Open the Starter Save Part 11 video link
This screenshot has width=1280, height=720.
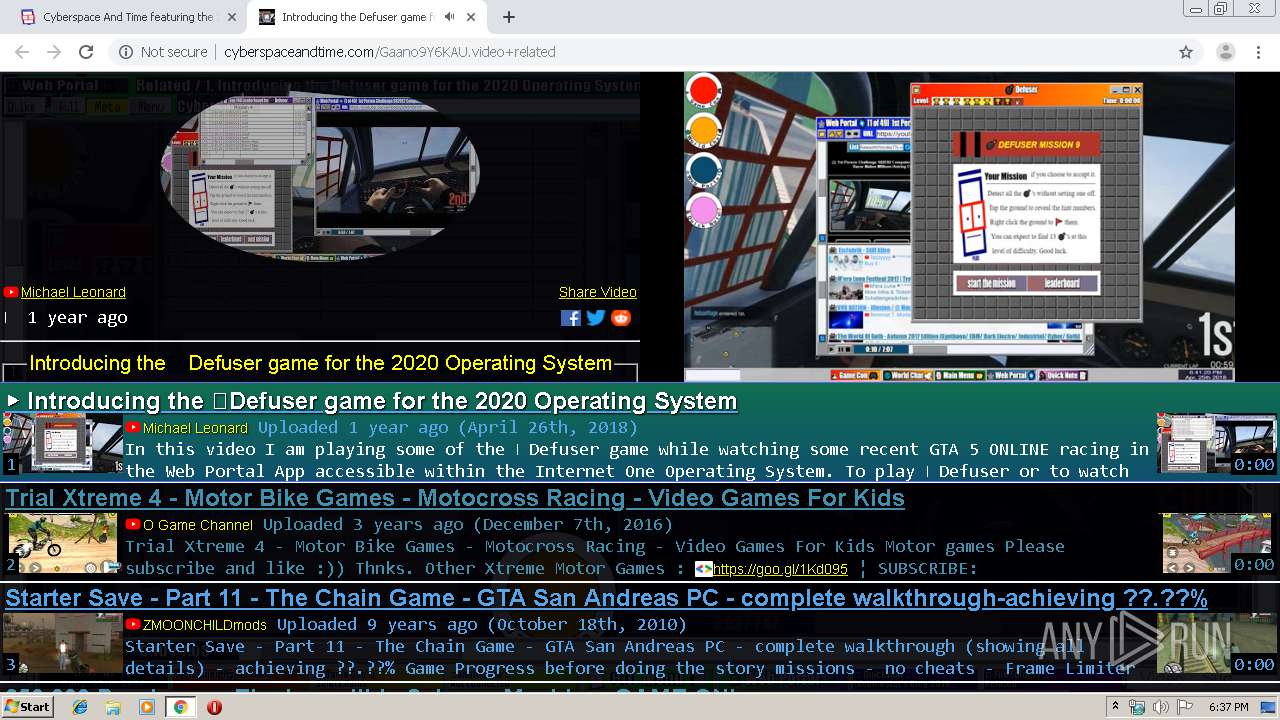click(x=606, y=598)
